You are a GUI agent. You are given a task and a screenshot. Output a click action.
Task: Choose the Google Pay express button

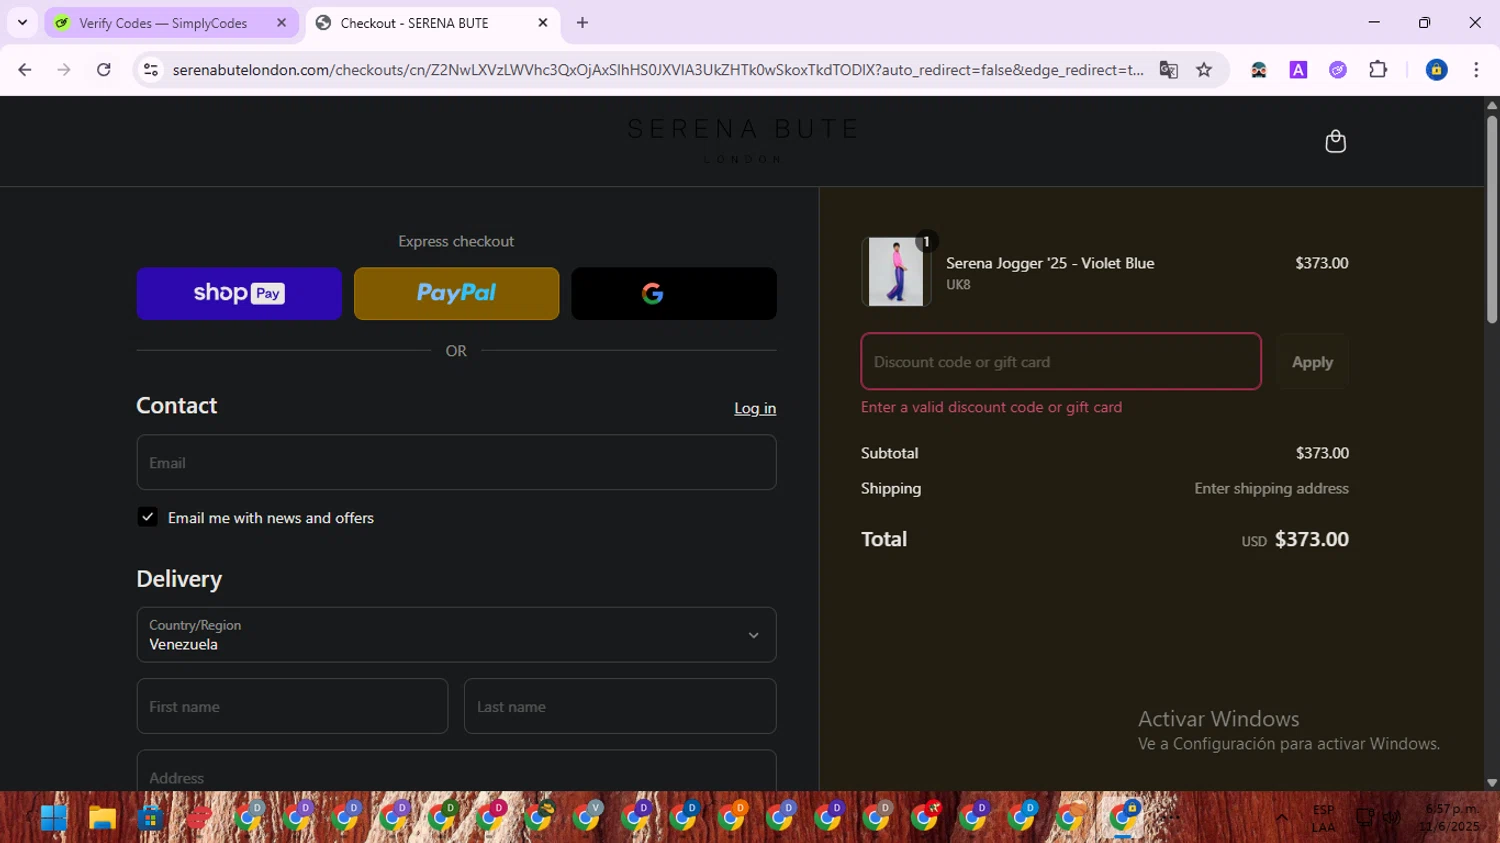(x=674, y=293)
